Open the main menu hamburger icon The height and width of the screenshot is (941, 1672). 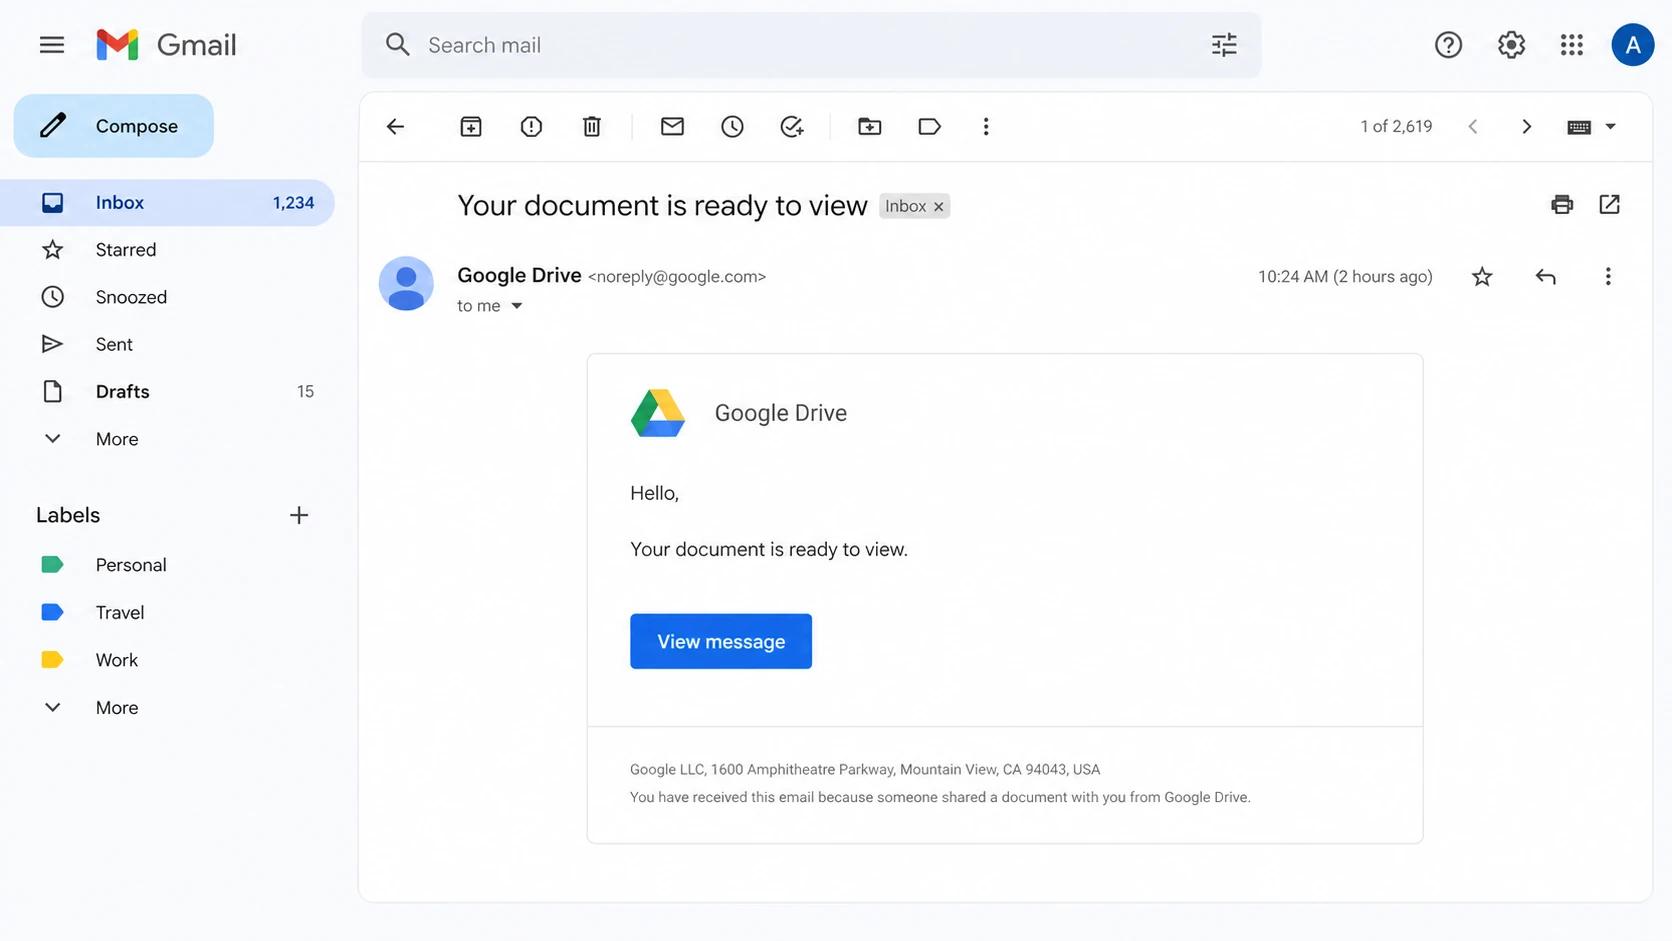[x=52, y=45]
